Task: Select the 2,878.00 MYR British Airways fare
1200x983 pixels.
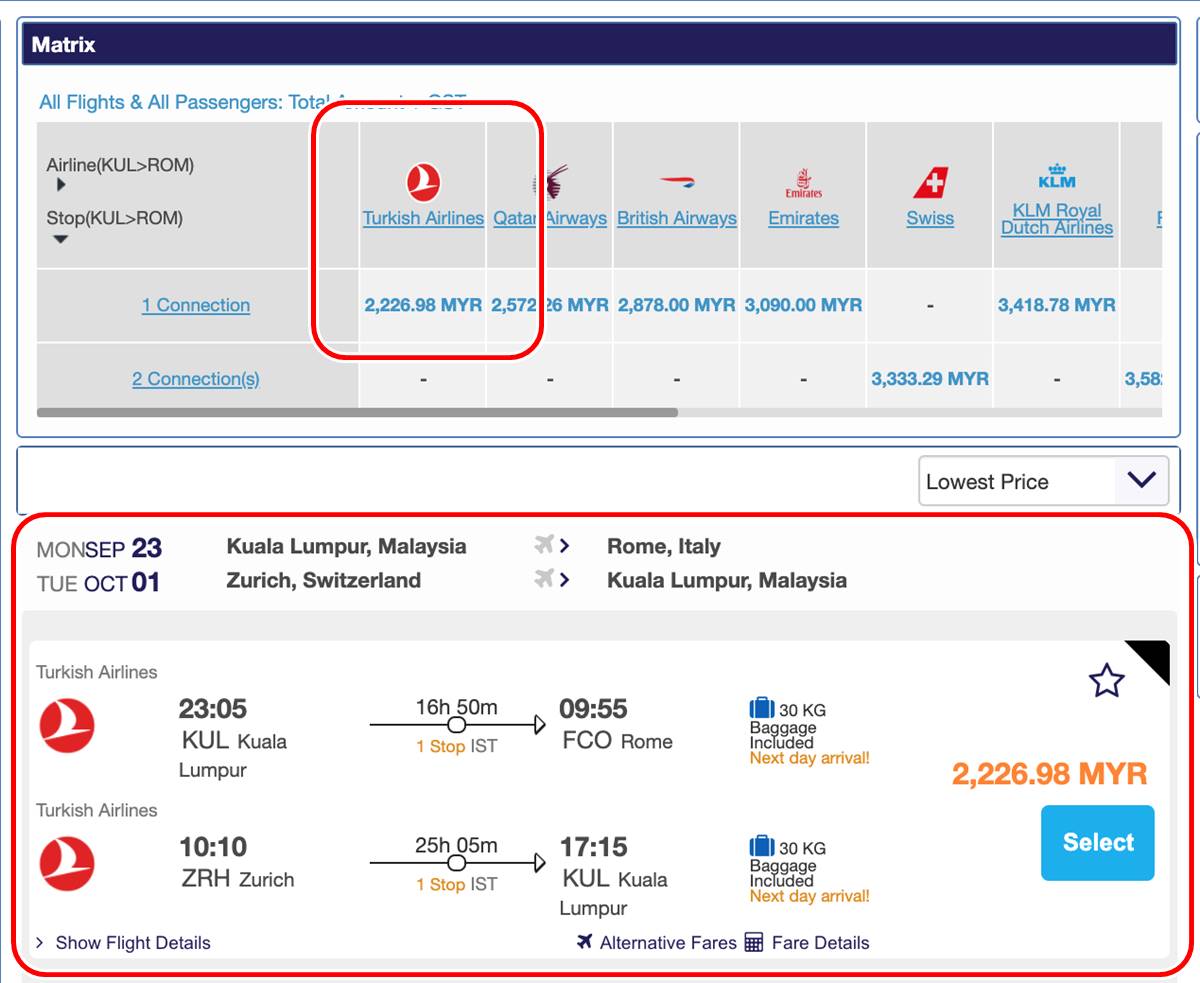Action: 677,305
